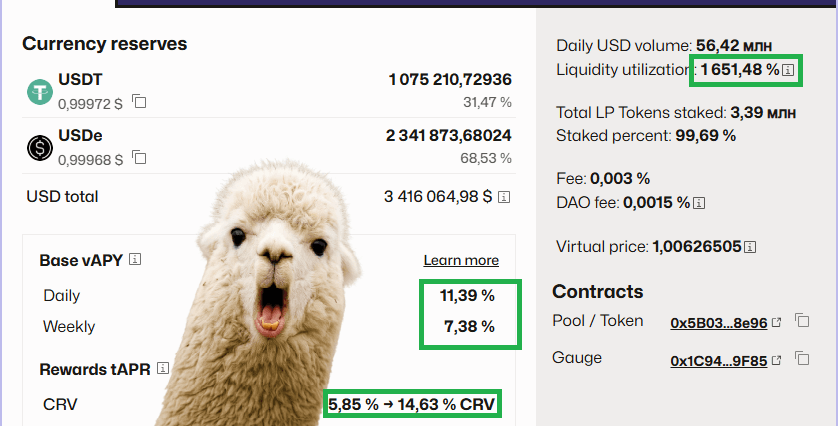Open the Rewards tAPR info icon
This screenshot has width=838, height=426.
click(x=163, y=368)
